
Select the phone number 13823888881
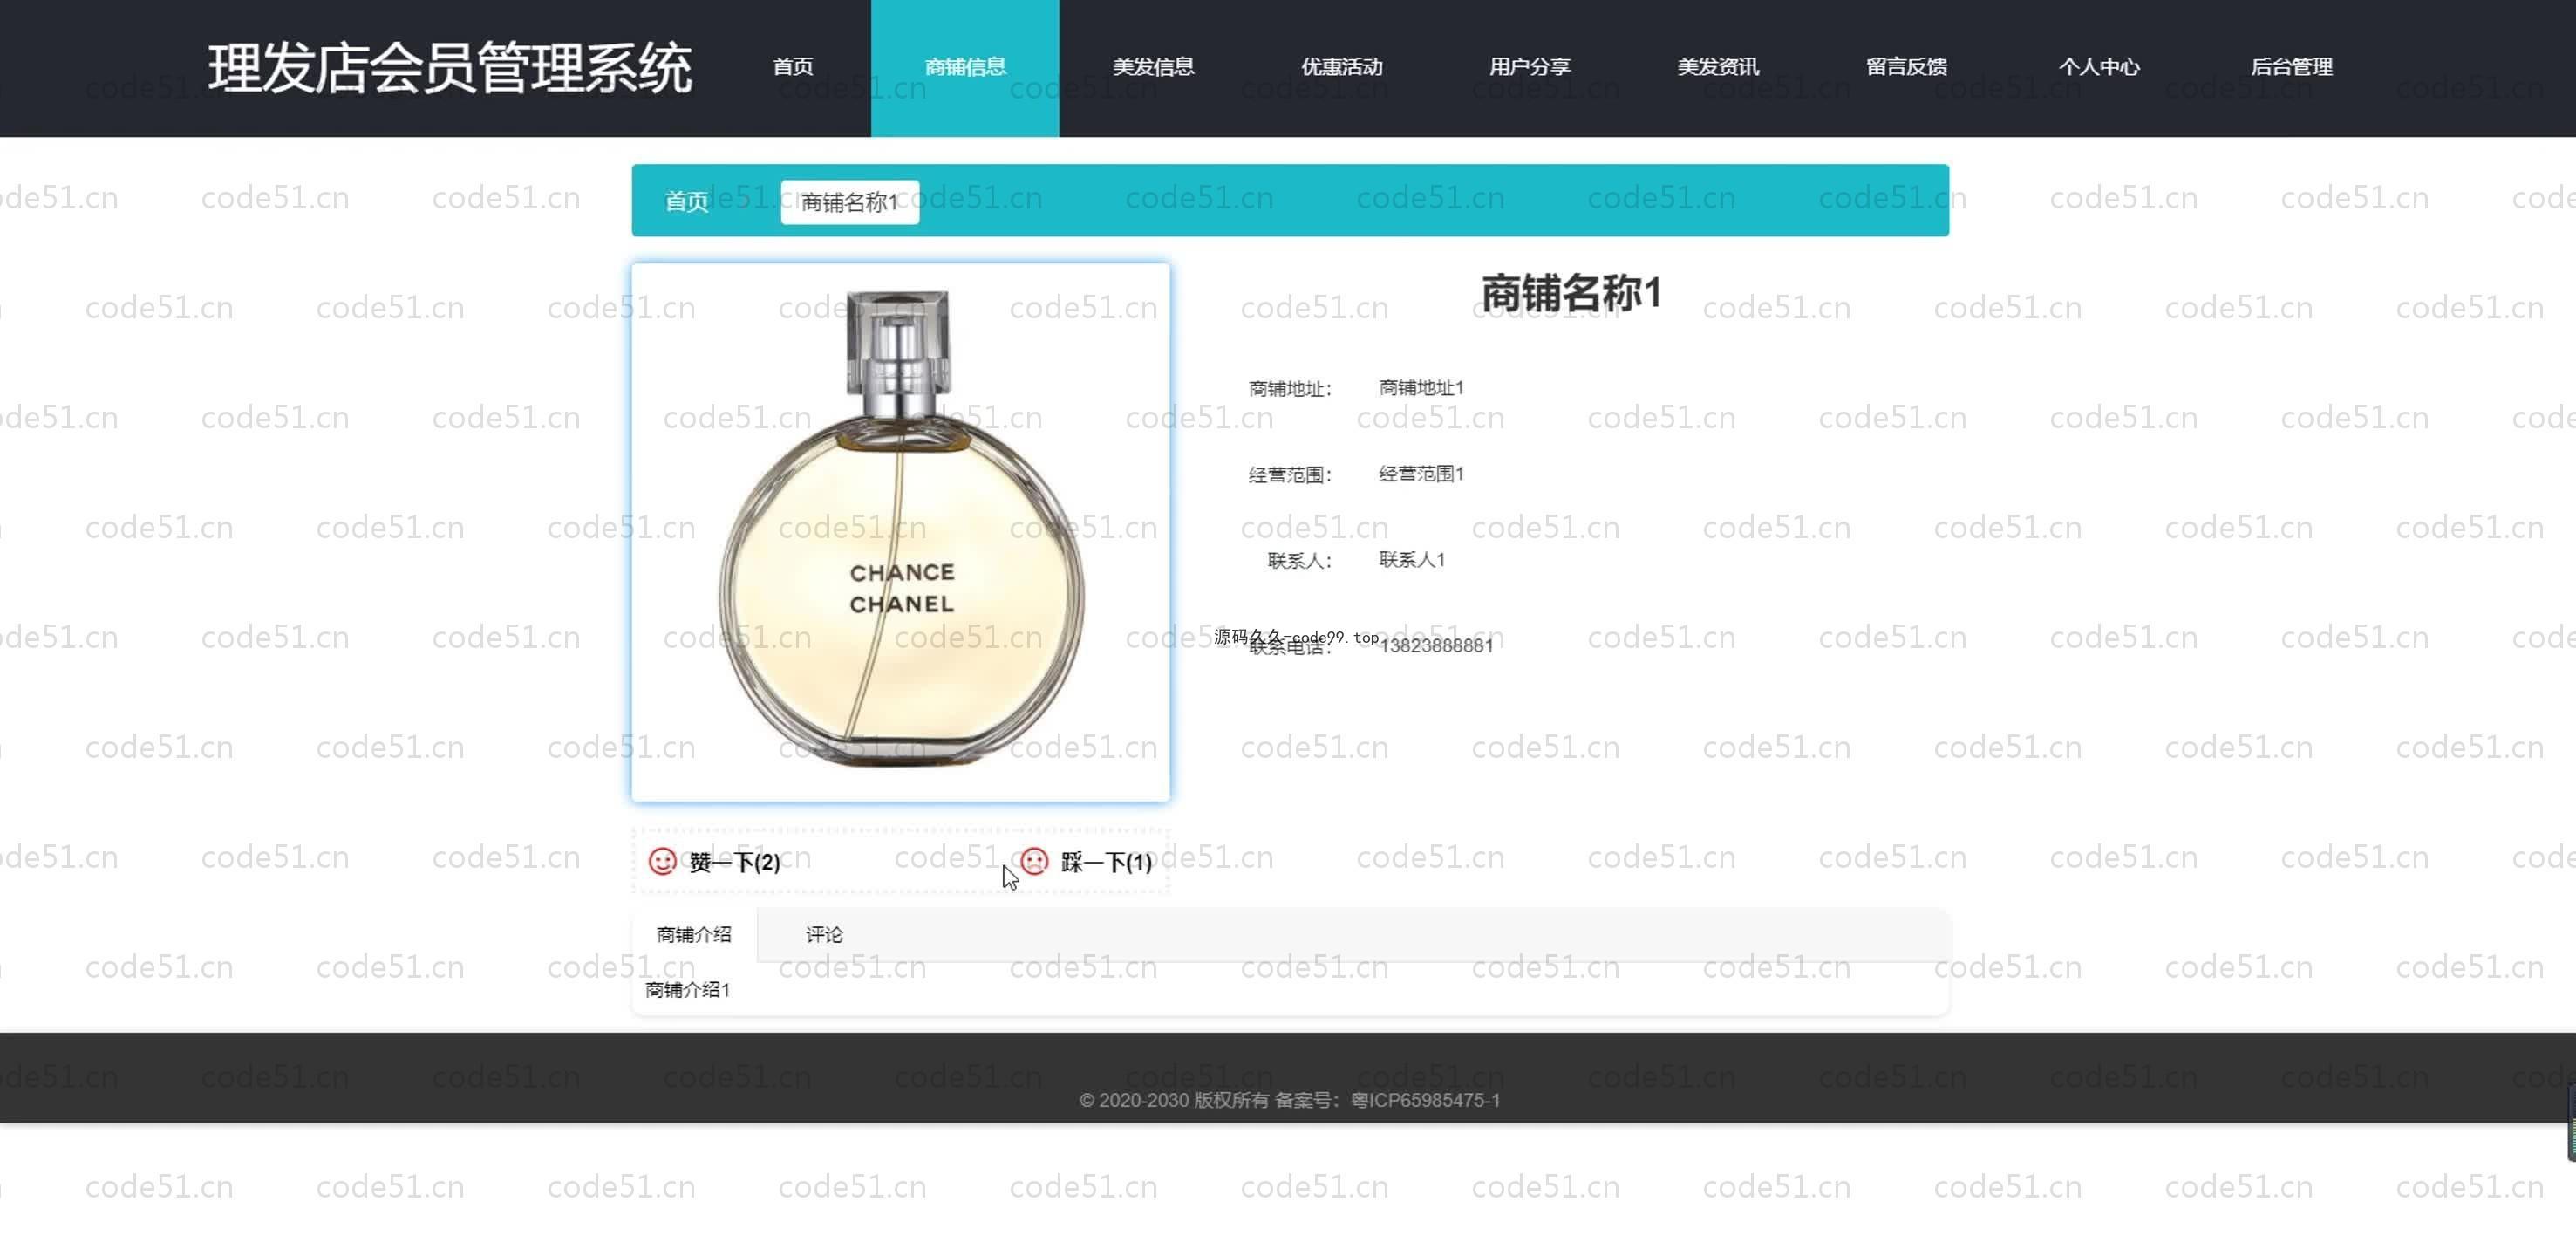[1436, 646]
